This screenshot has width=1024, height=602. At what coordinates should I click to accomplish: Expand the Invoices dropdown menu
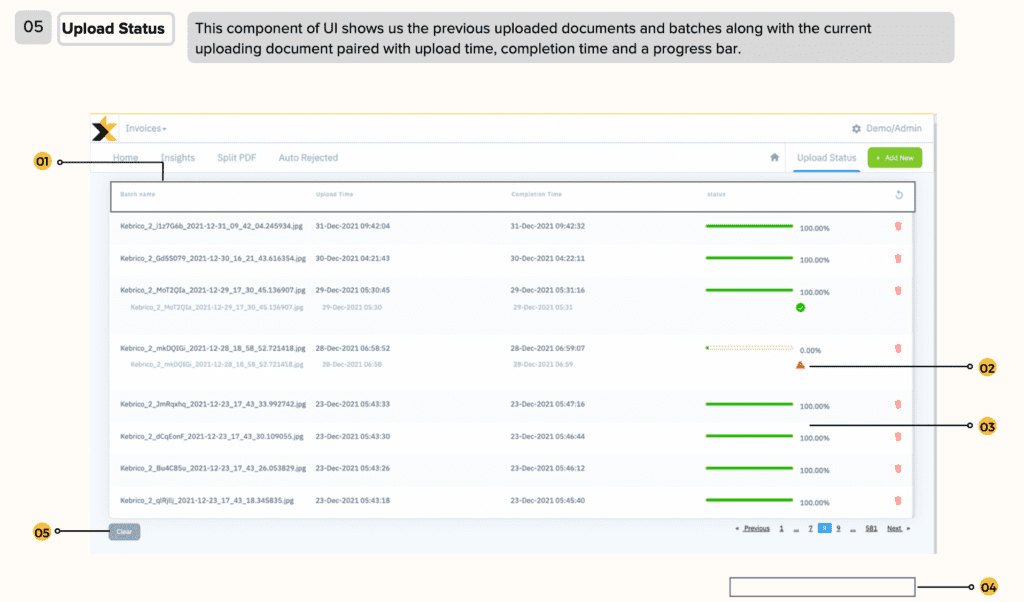click(x=146, y=129)
